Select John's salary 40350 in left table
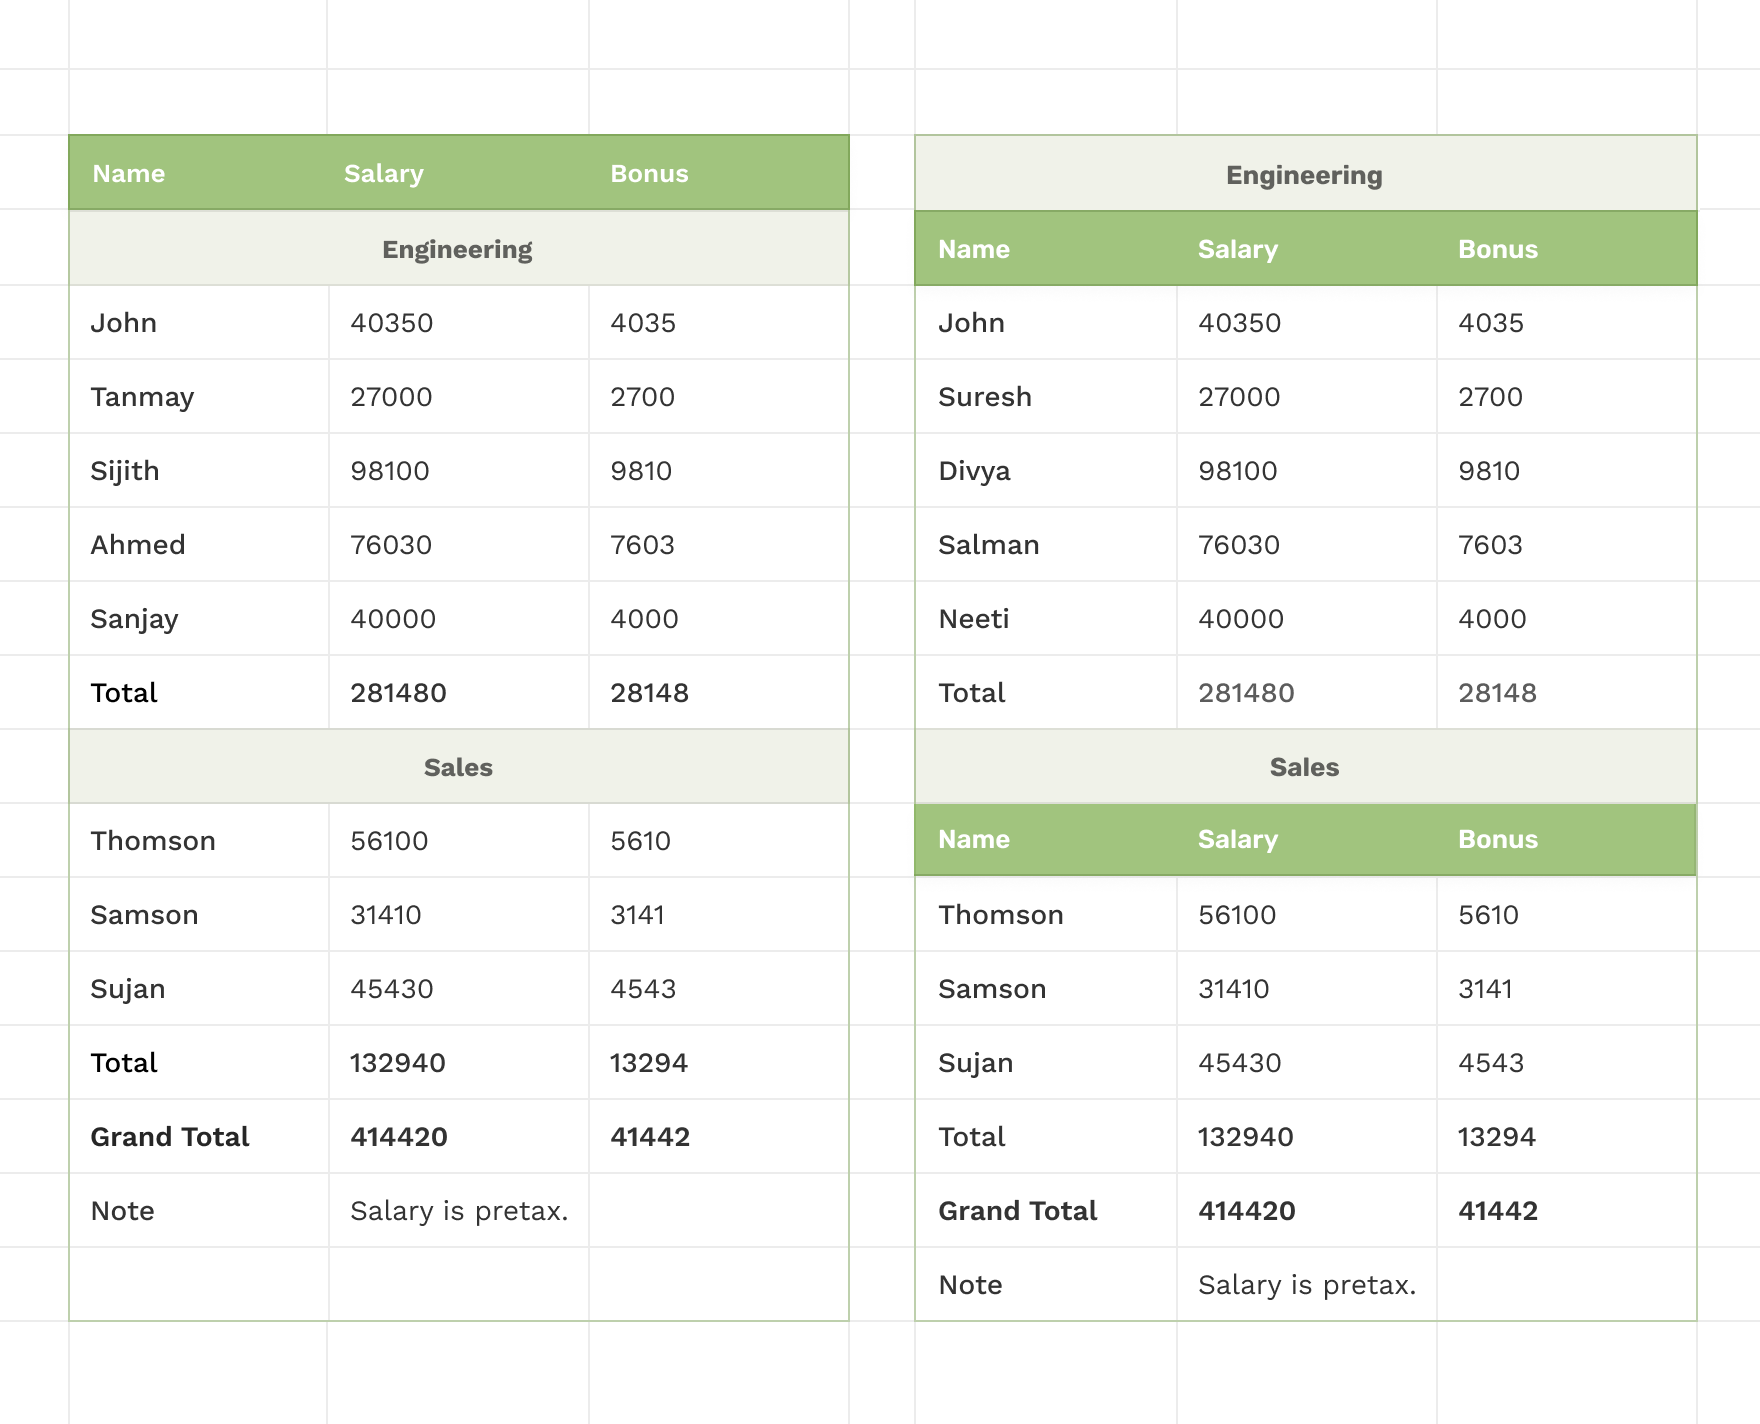 (x=459, y=322)
